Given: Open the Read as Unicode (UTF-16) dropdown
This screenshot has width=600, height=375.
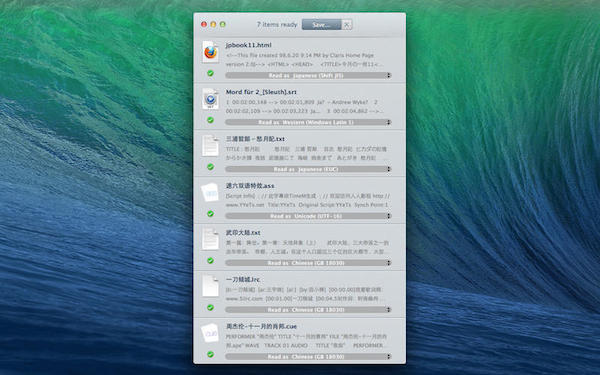Looking at the screenshot, I should (308, 216).
